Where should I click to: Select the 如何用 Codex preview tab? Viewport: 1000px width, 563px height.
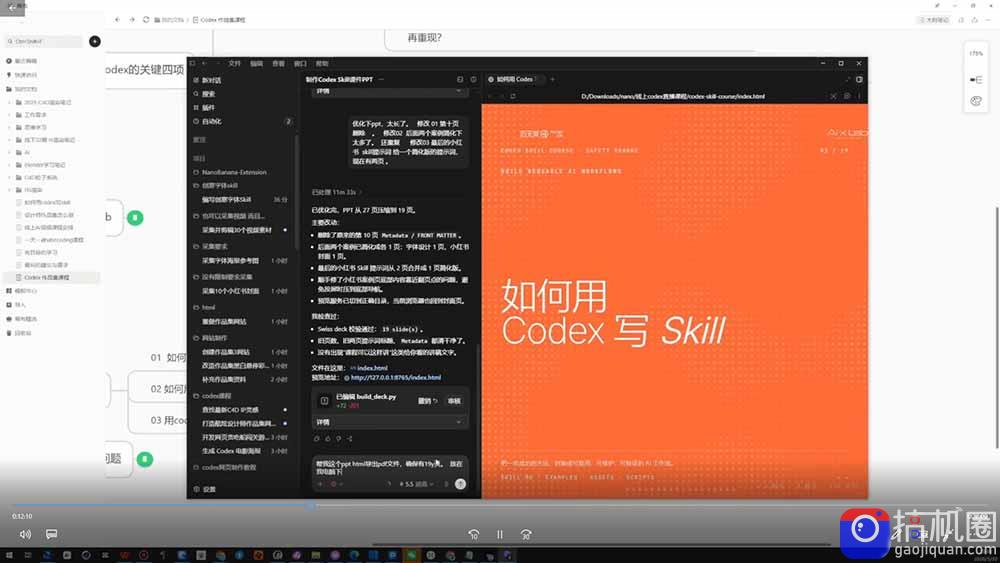coord(514,79)
